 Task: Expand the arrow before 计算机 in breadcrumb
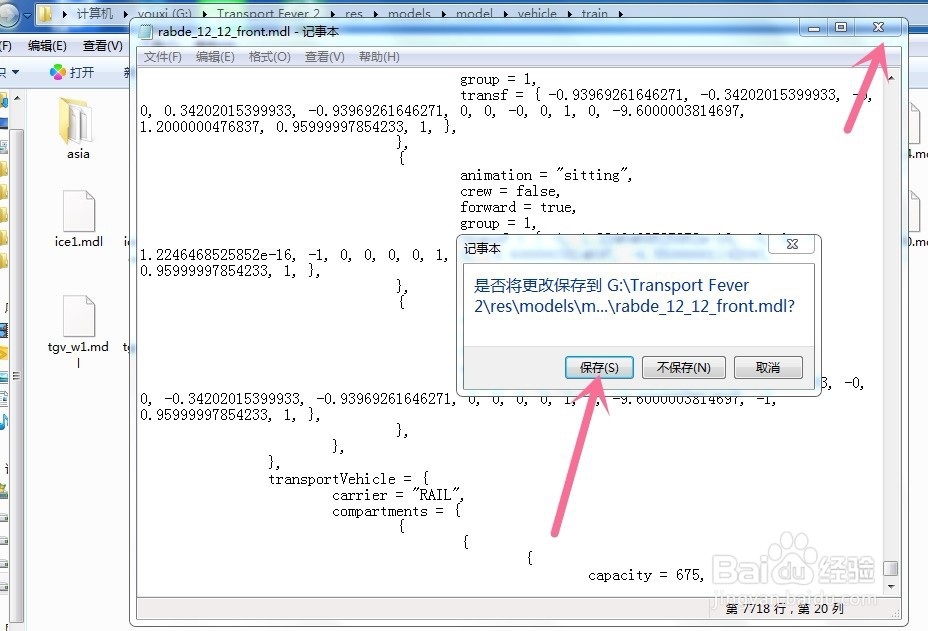(x=65, y=14)
